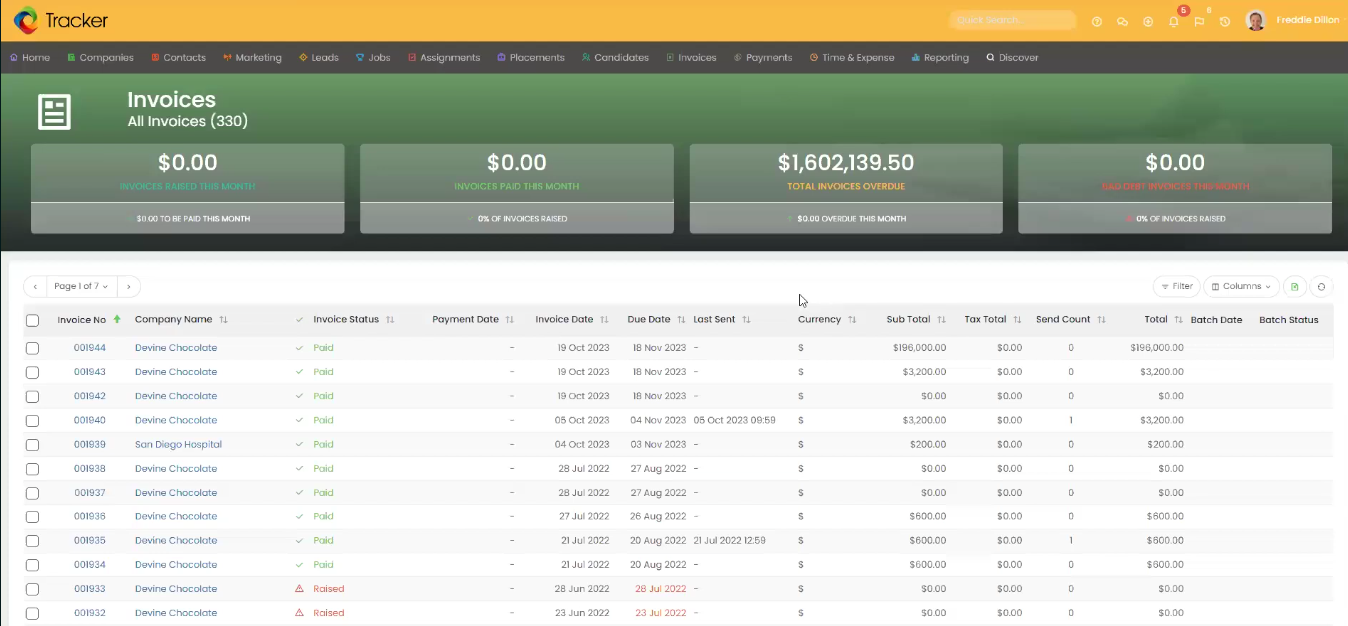Go to next page arrow

(x=128, y=286)
